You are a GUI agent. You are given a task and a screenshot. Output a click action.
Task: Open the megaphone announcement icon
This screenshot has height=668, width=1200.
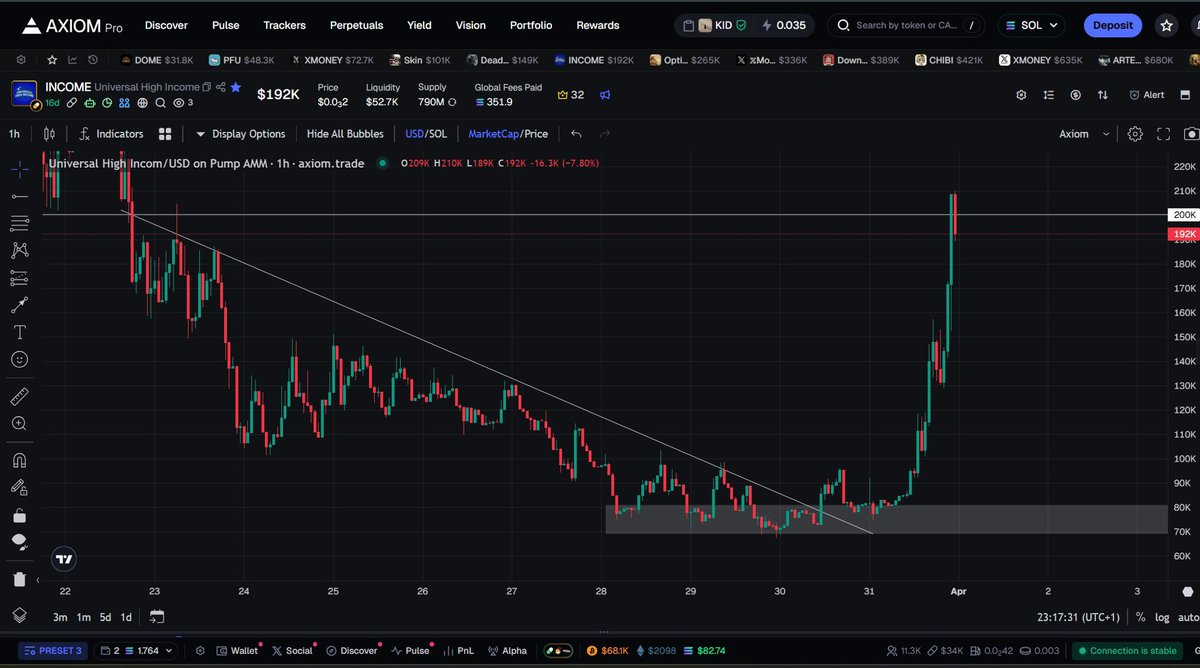pyautogui.click(x=605, y=95)
